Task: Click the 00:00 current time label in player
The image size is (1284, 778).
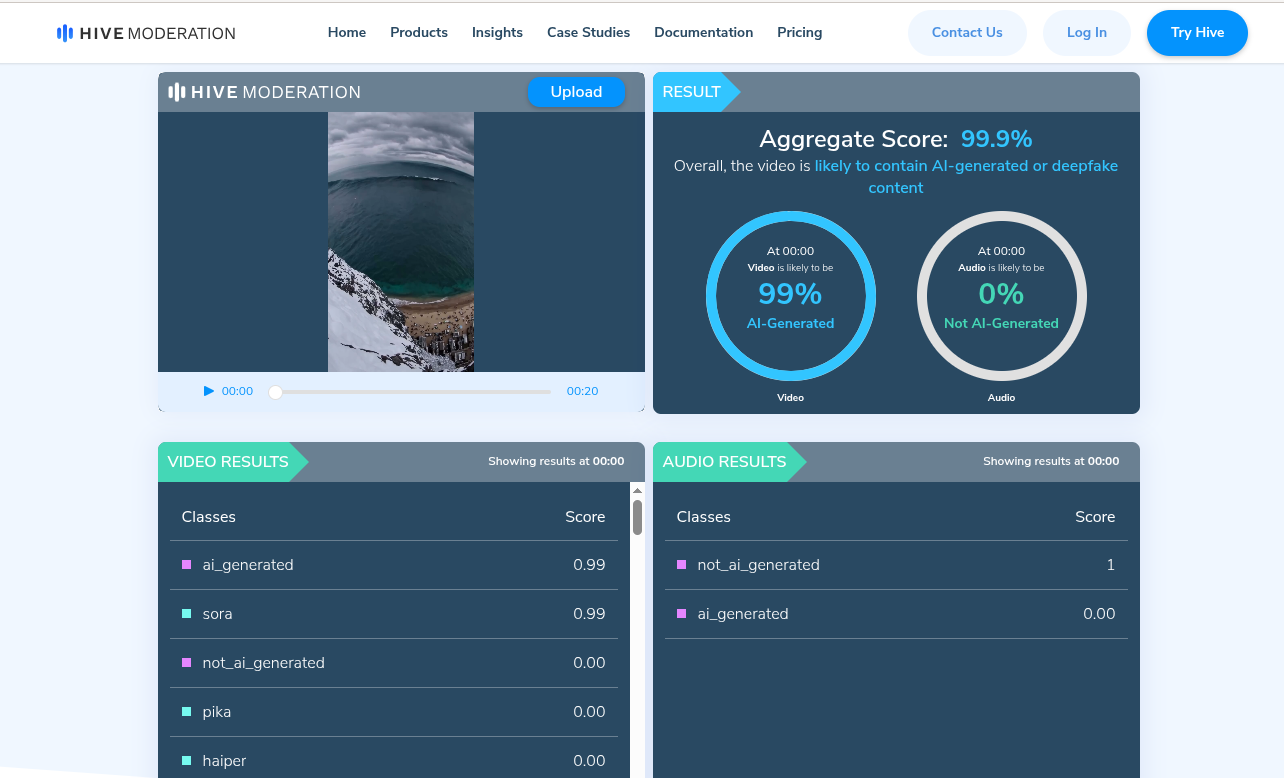Action: (x=237, y=391)
